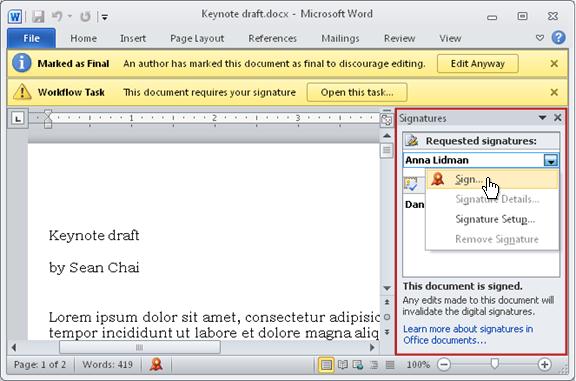Click the Select Browse Object circle button

(387, 317)
